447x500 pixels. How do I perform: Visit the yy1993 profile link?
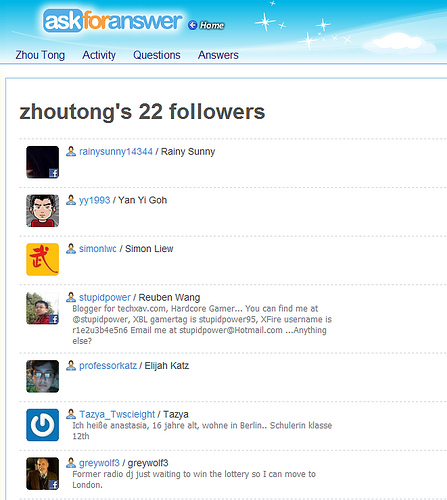94,200
